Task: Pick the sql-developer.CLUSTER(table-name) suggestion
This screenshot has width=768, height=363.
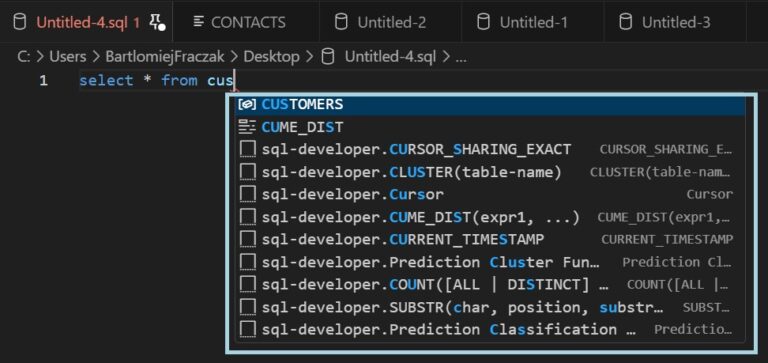Action: pyautogui.click(x=490, y=172)
